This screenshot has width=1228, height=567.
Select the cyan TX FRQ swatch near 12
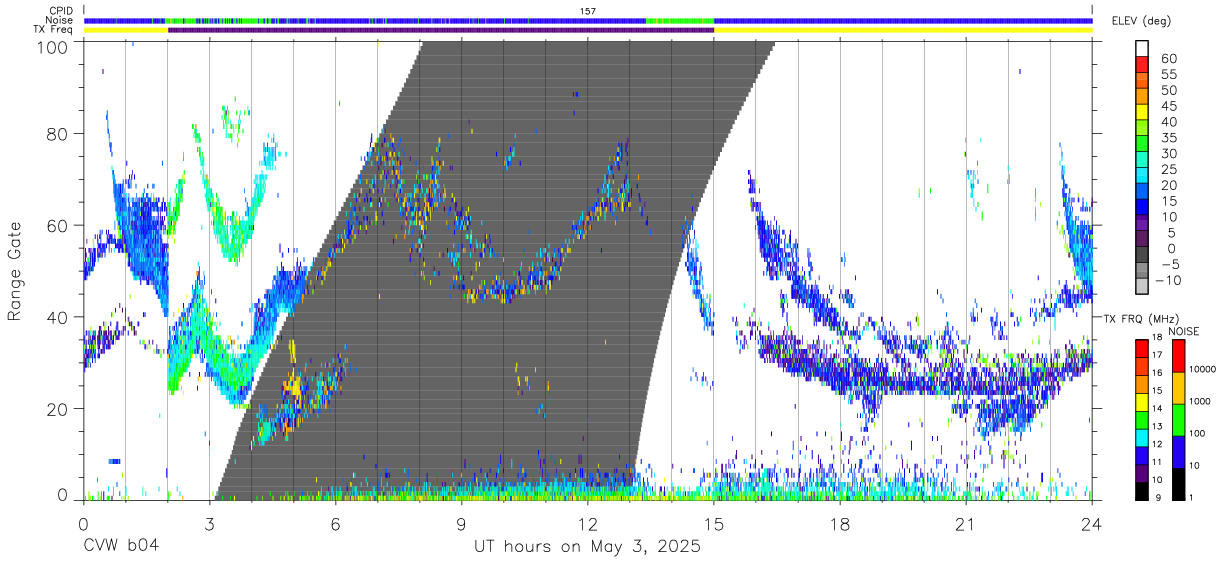(1141, 438)
